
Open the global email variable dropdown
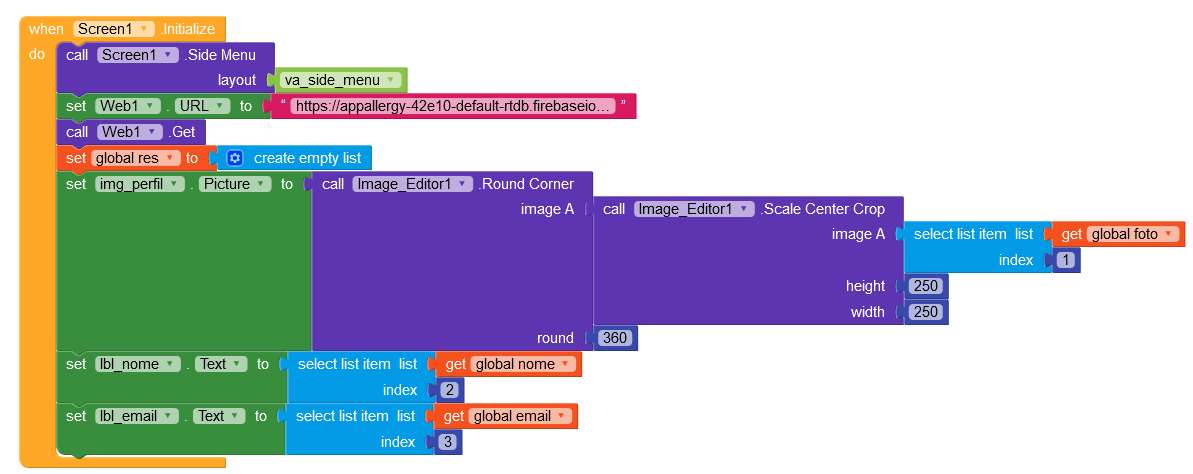pos(520,416)
